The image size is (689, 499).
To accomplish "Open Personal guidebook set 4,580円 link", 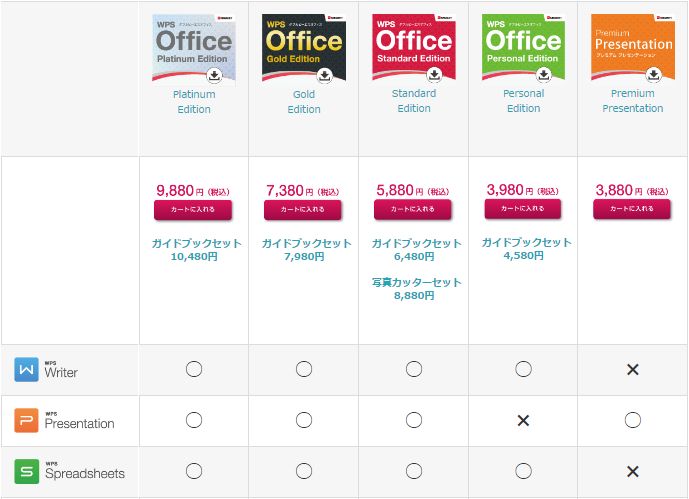I will tap(526, 249).
